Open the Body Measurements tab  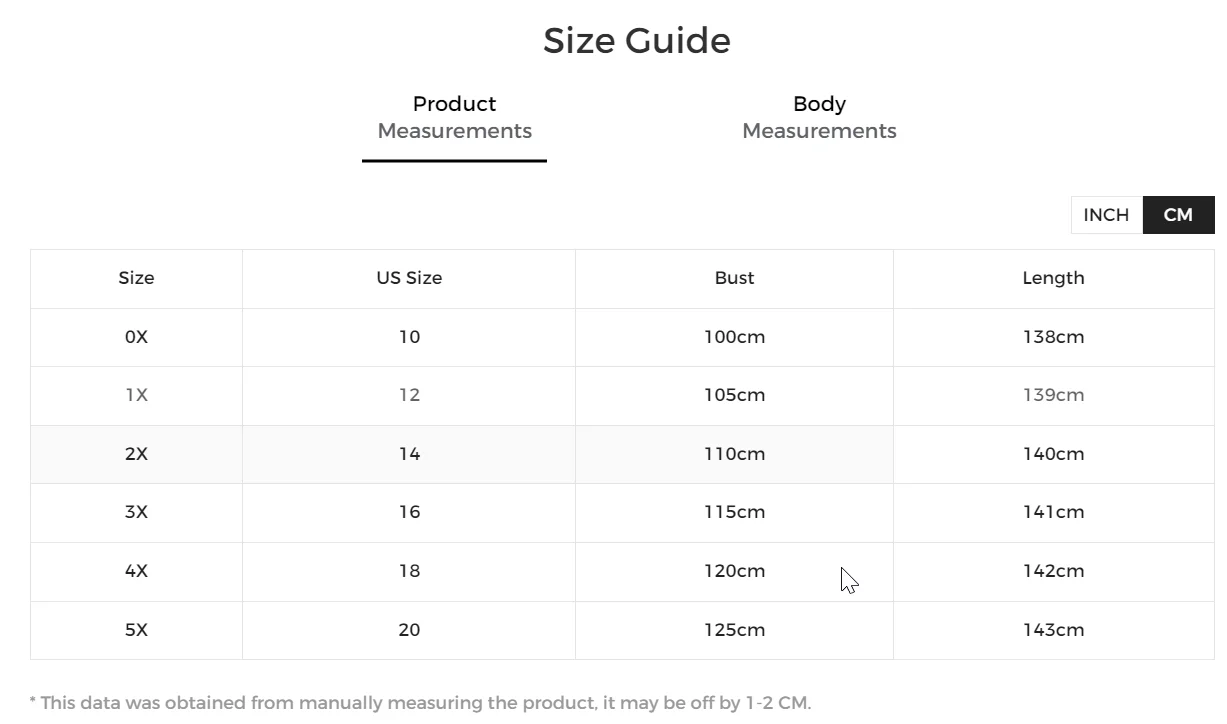point(819,118)
